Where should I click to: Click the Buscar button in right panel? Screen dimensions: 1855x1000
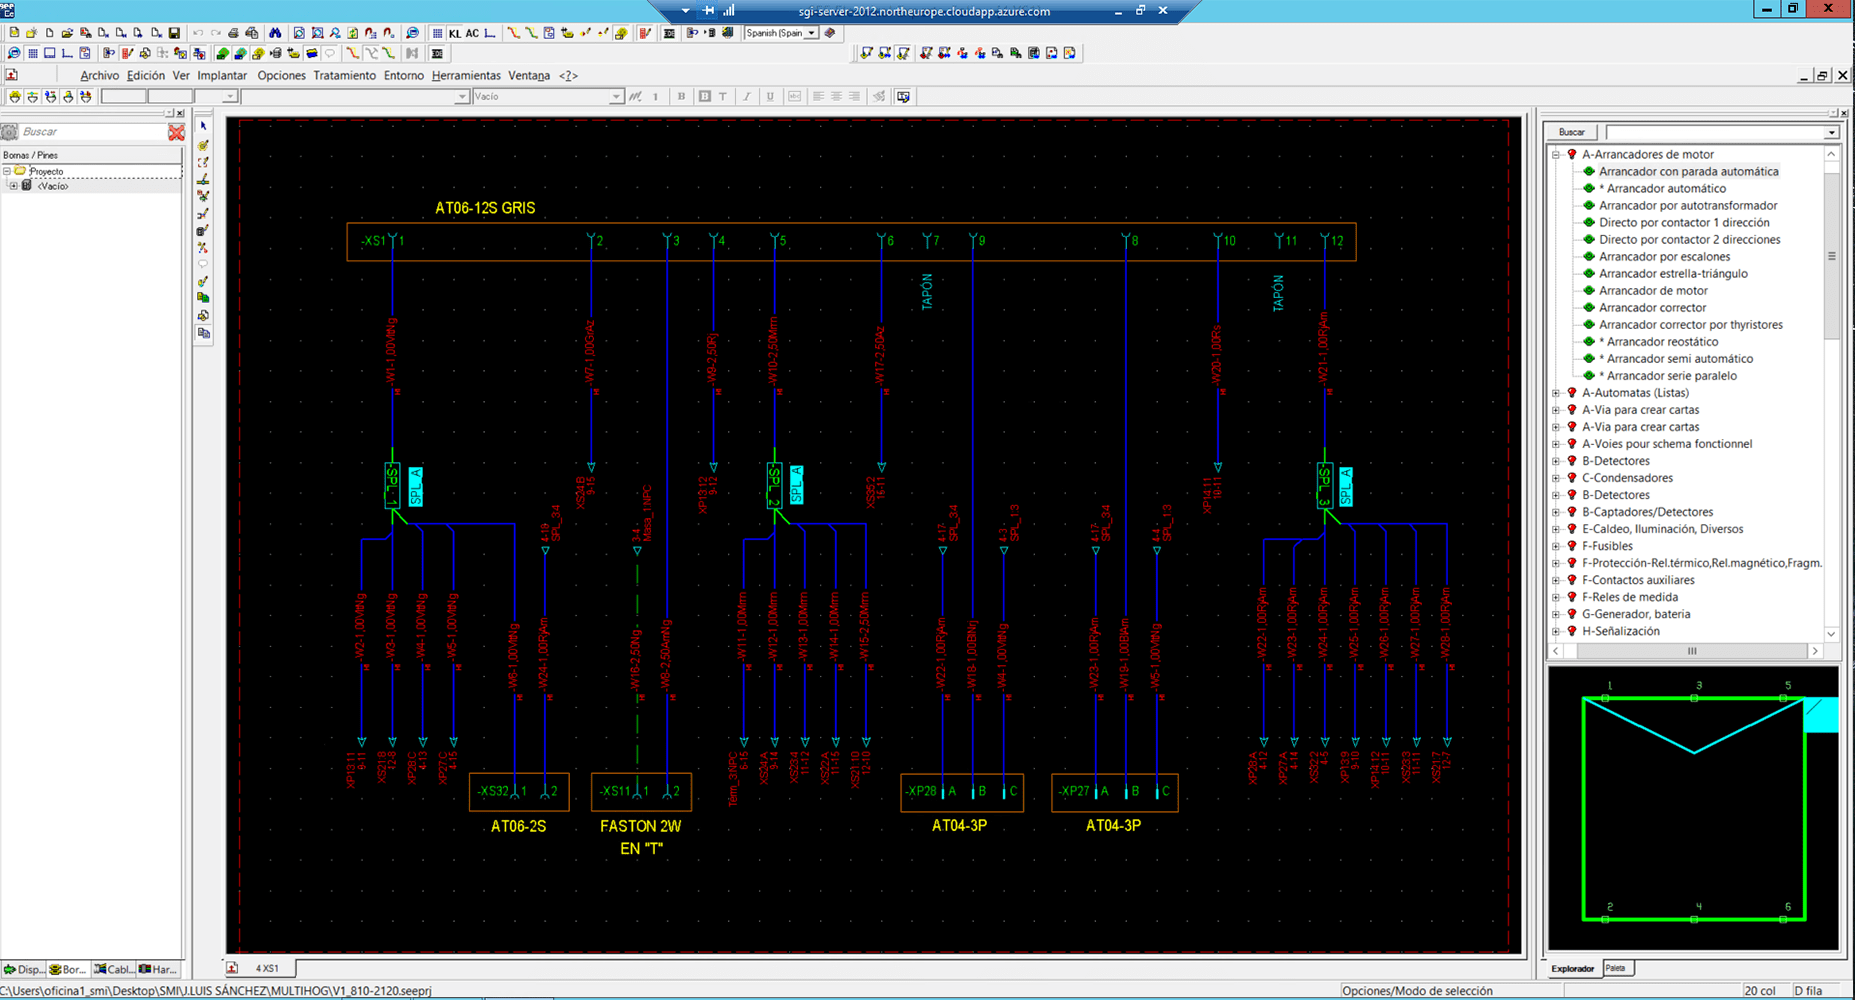(1572, 132)
